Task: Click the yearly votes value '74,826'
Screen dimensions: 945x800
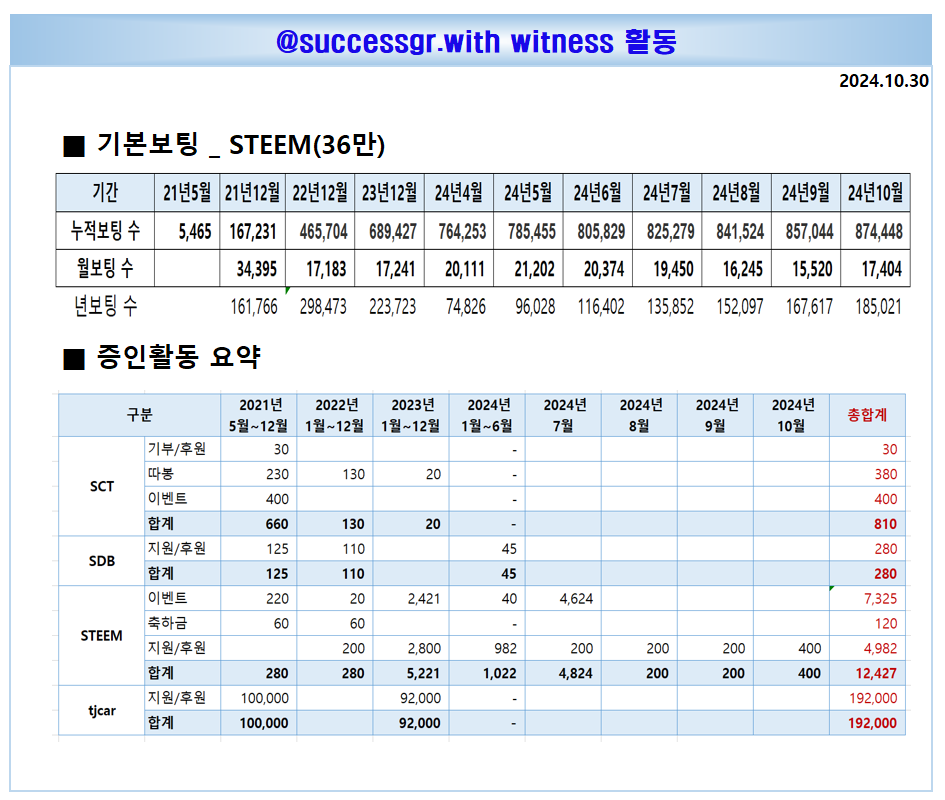Action: 466,307
